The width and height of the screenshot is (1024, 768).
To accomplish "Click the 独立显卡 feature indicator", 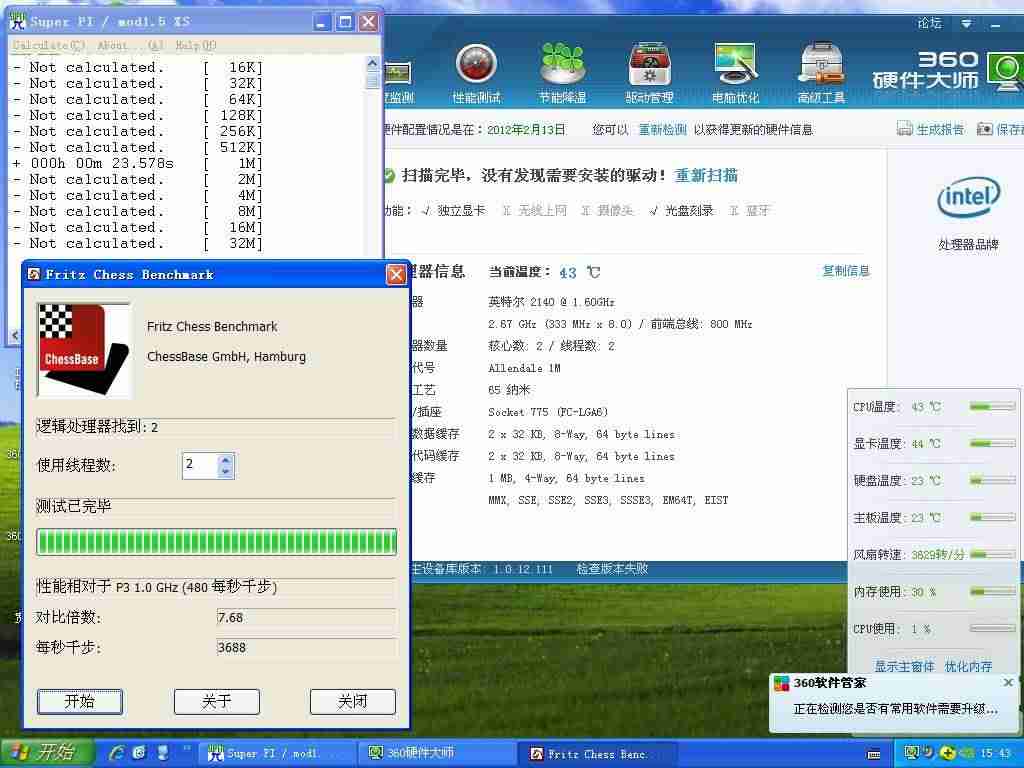I will [454, 210].
